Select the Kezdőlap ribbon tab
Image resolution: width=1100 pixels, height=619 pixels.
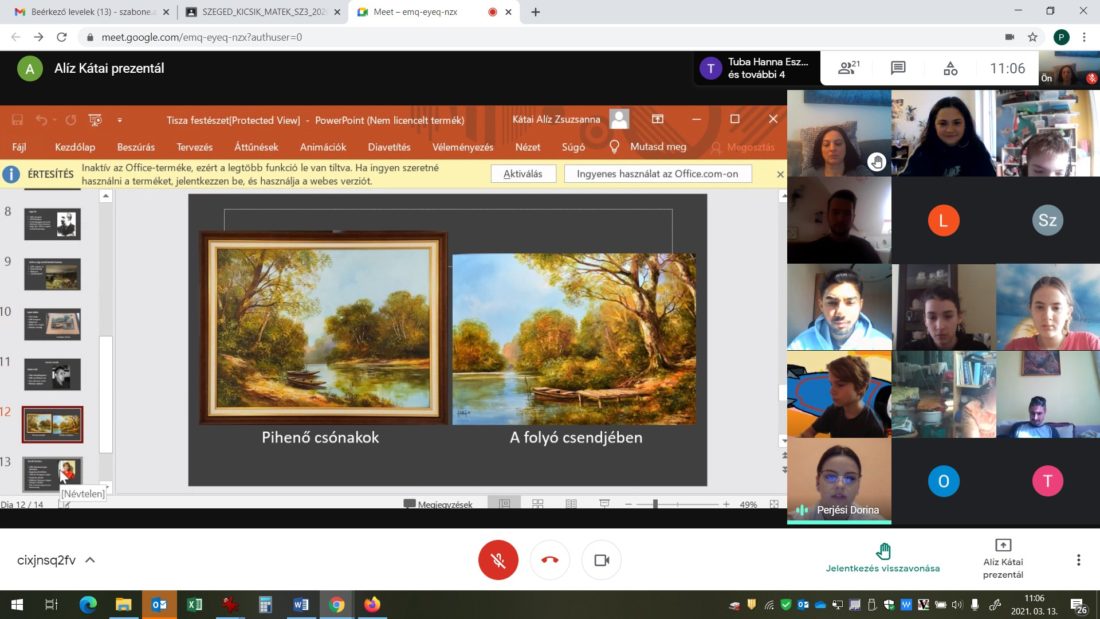click(75, 147)
